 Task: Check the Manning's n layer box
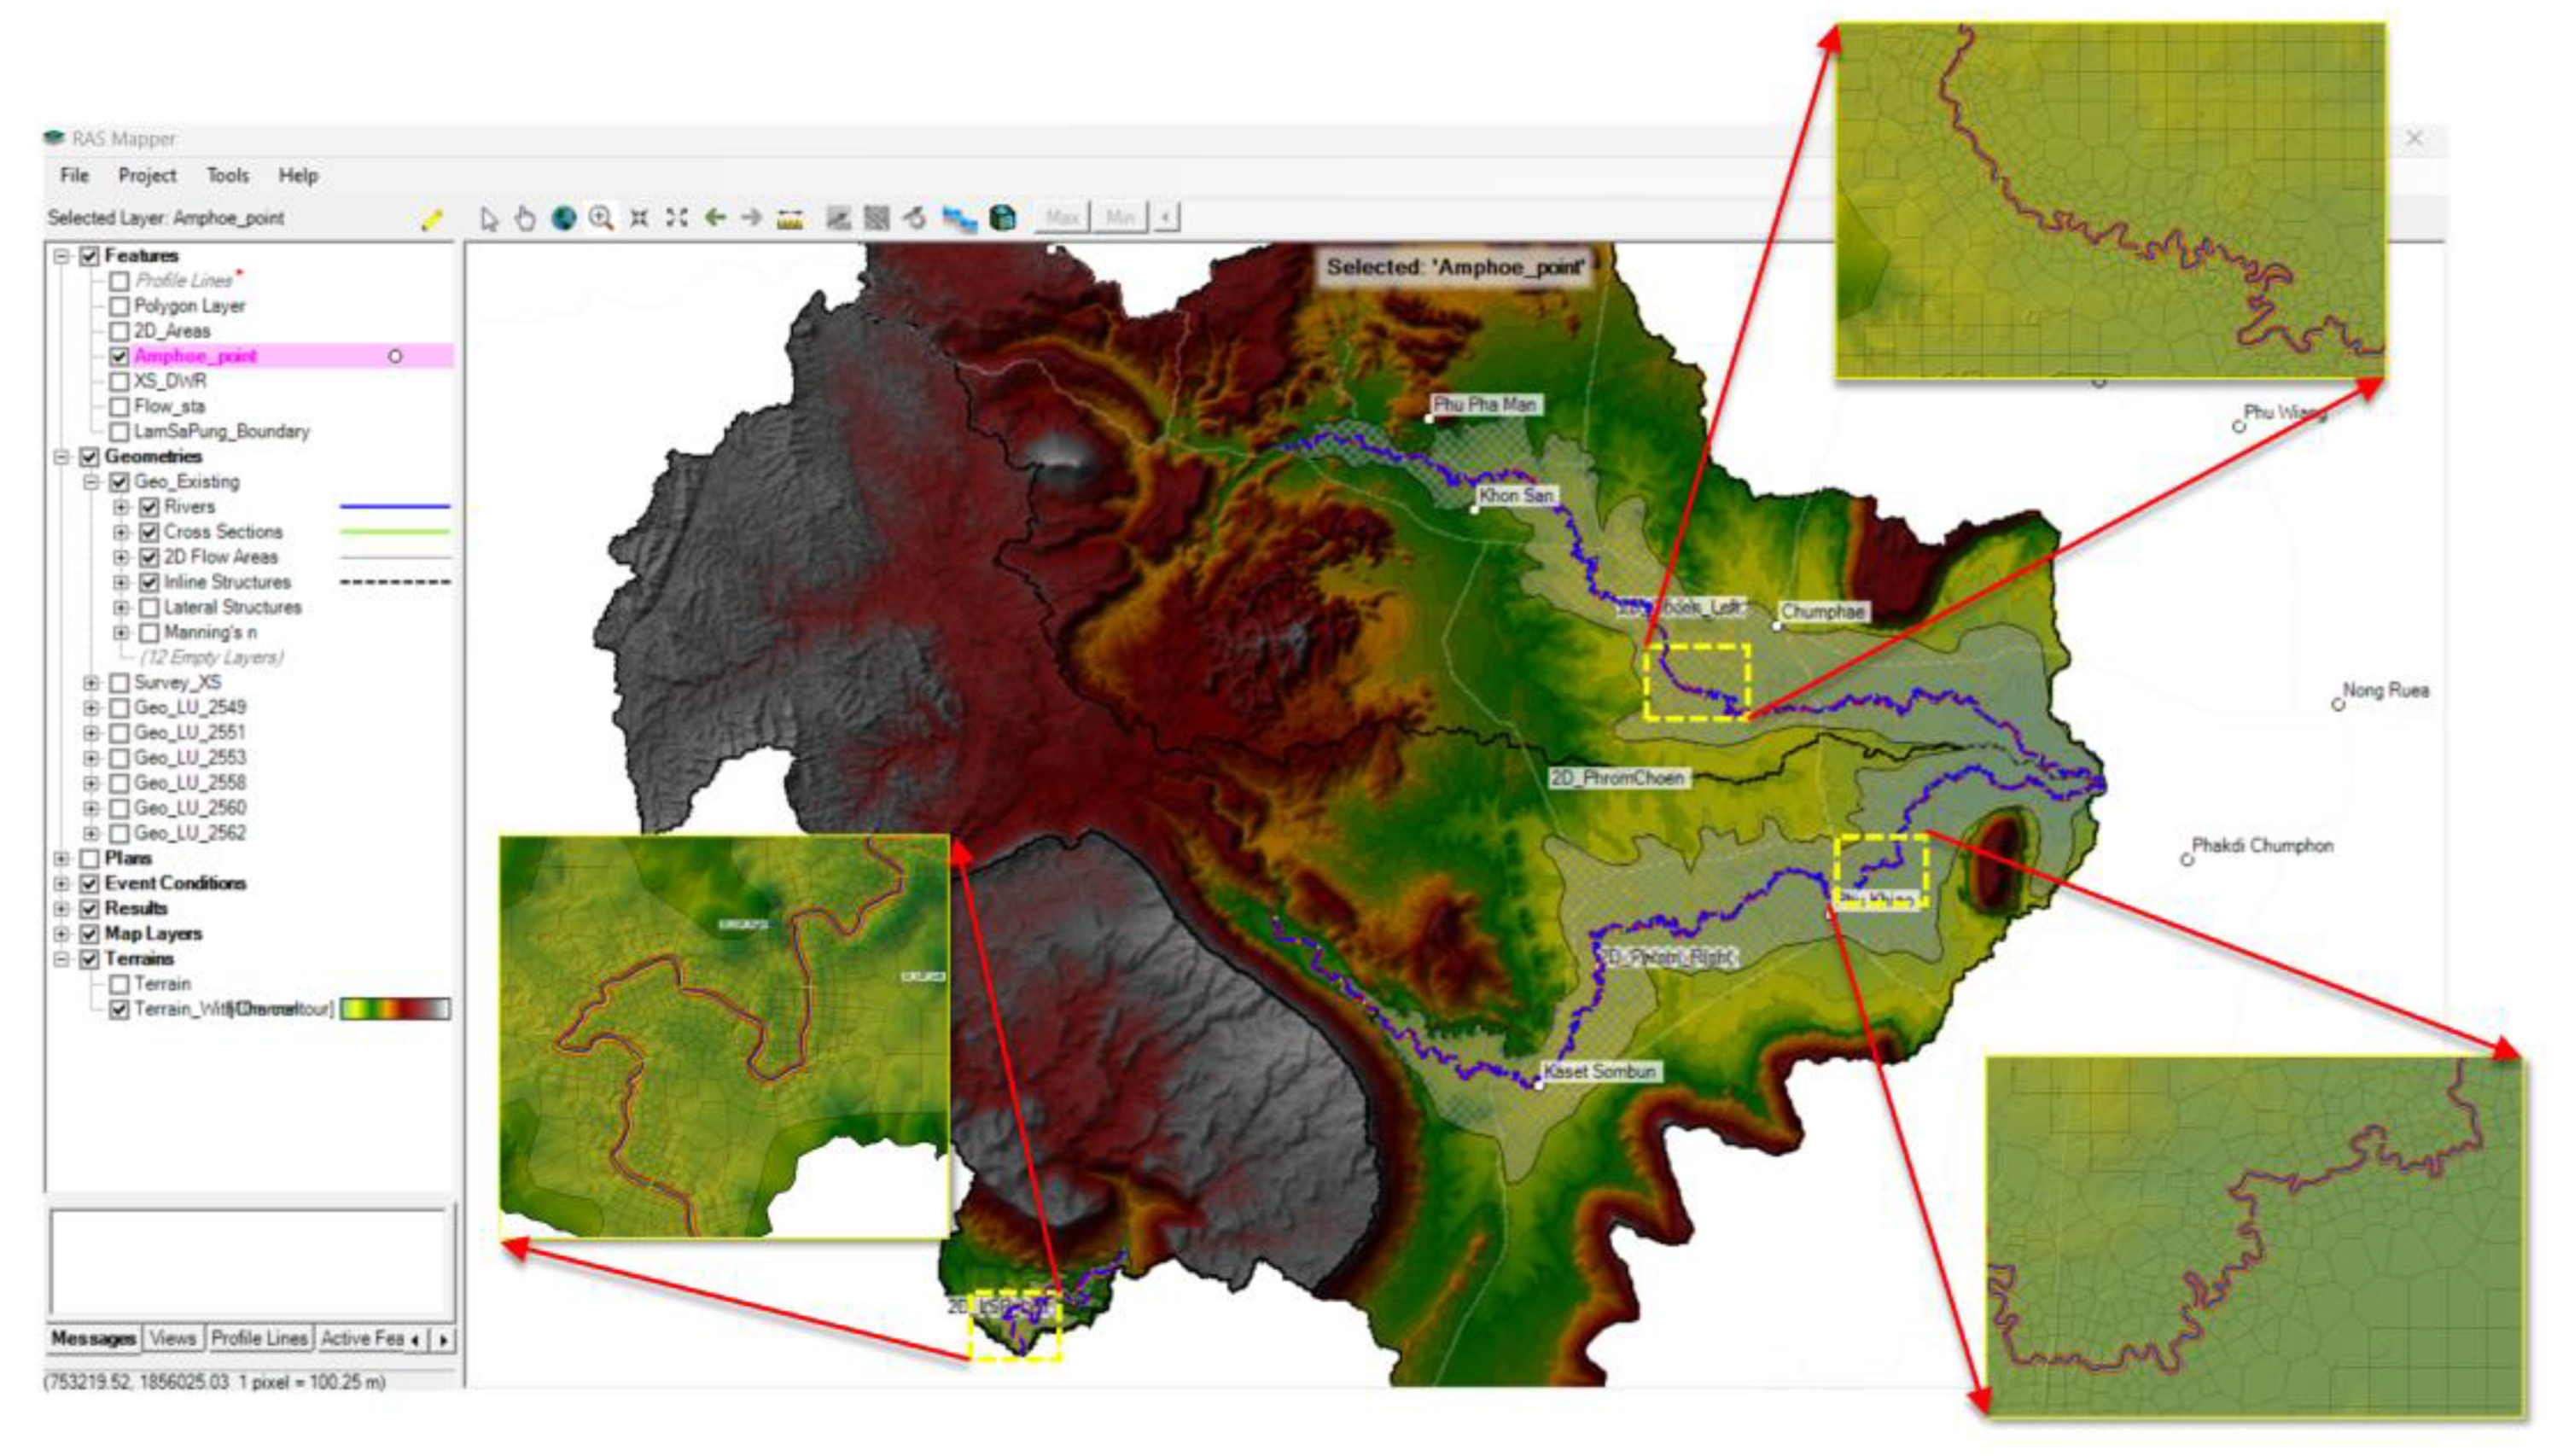pyautogui.click(x=150, y=633)
